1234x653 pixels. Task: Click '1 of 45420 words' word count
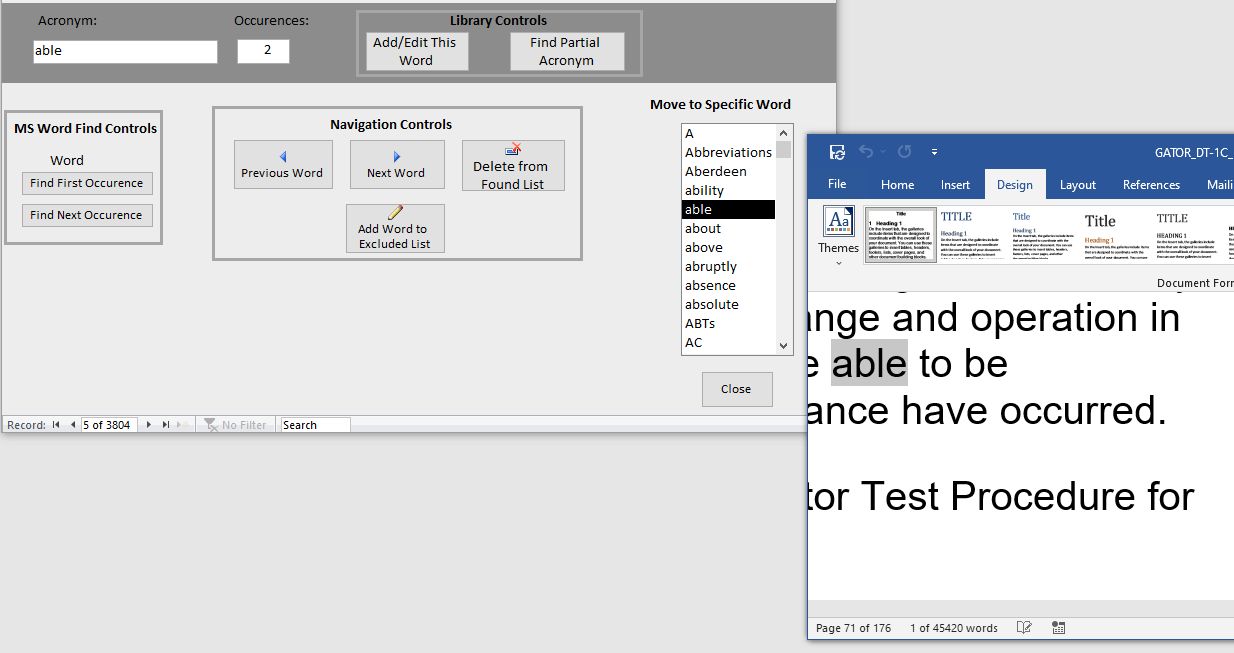(953, 628)
